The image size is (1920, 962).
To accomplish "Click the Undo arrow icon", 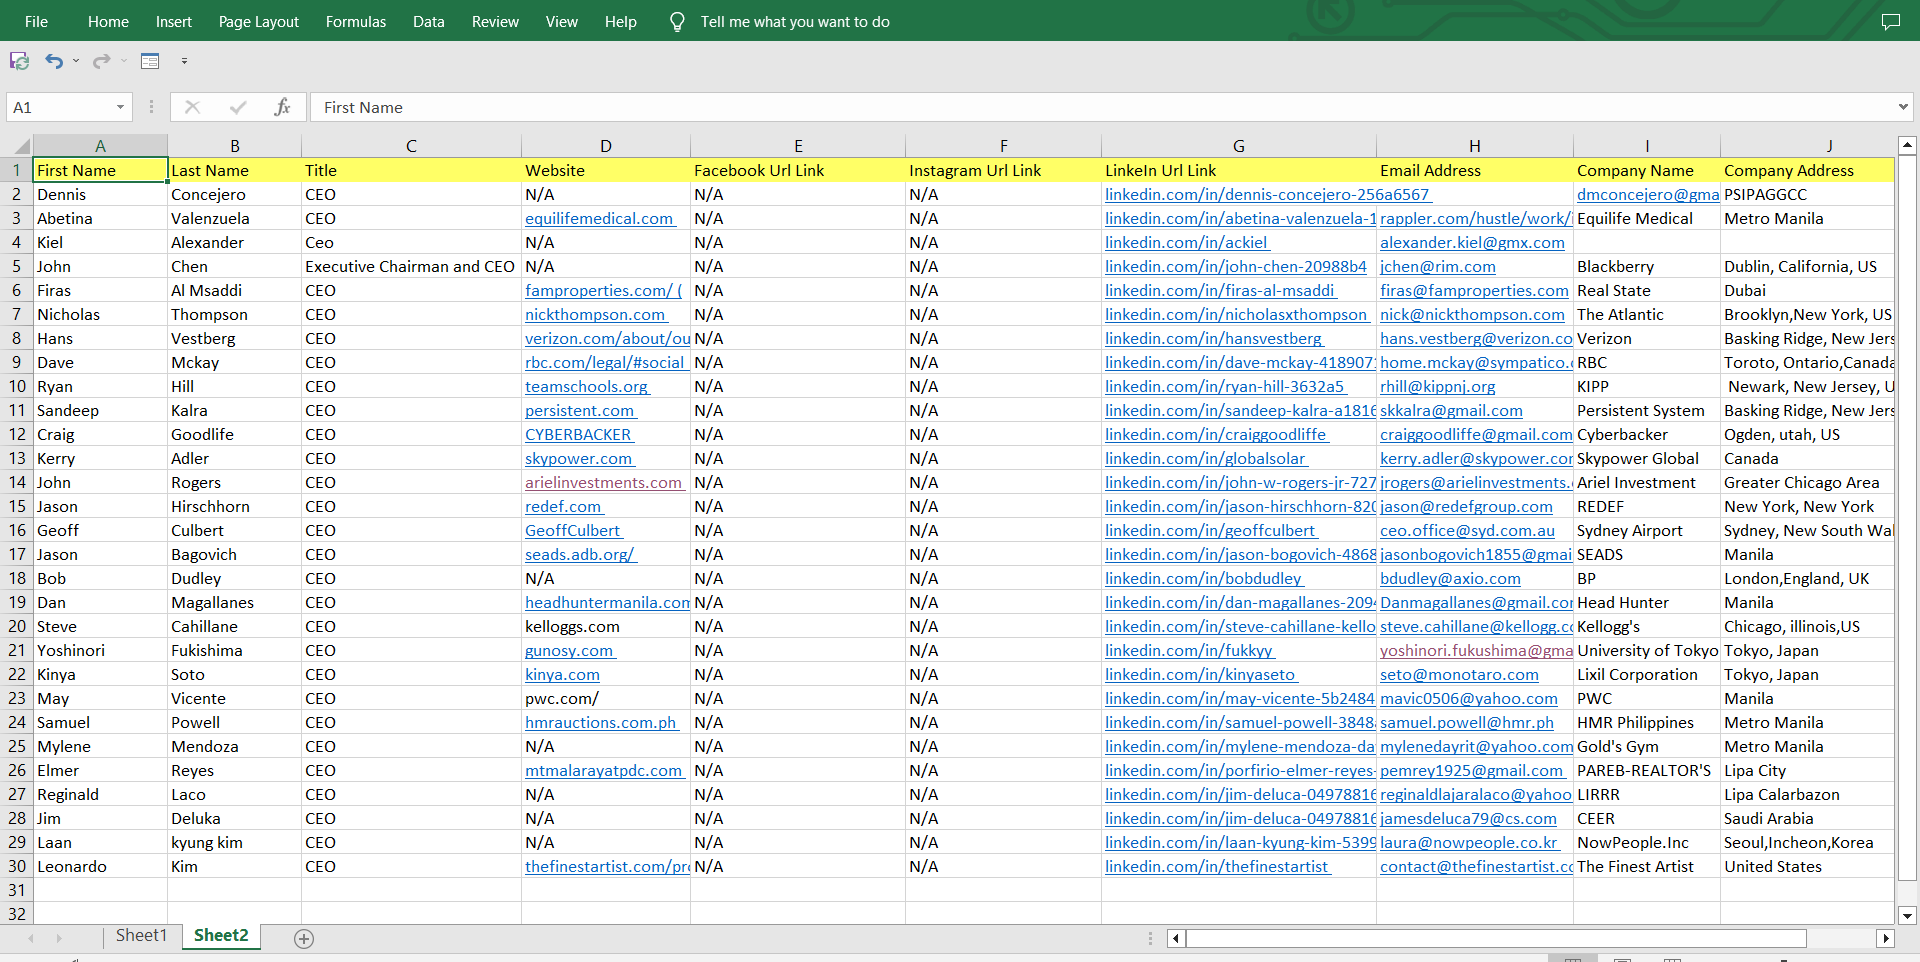I will point(54,61).
